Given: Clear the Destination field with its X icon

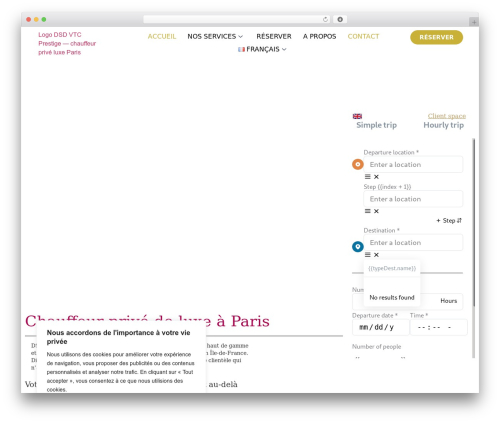Looking at the screenshot, I should pos(376,255).
